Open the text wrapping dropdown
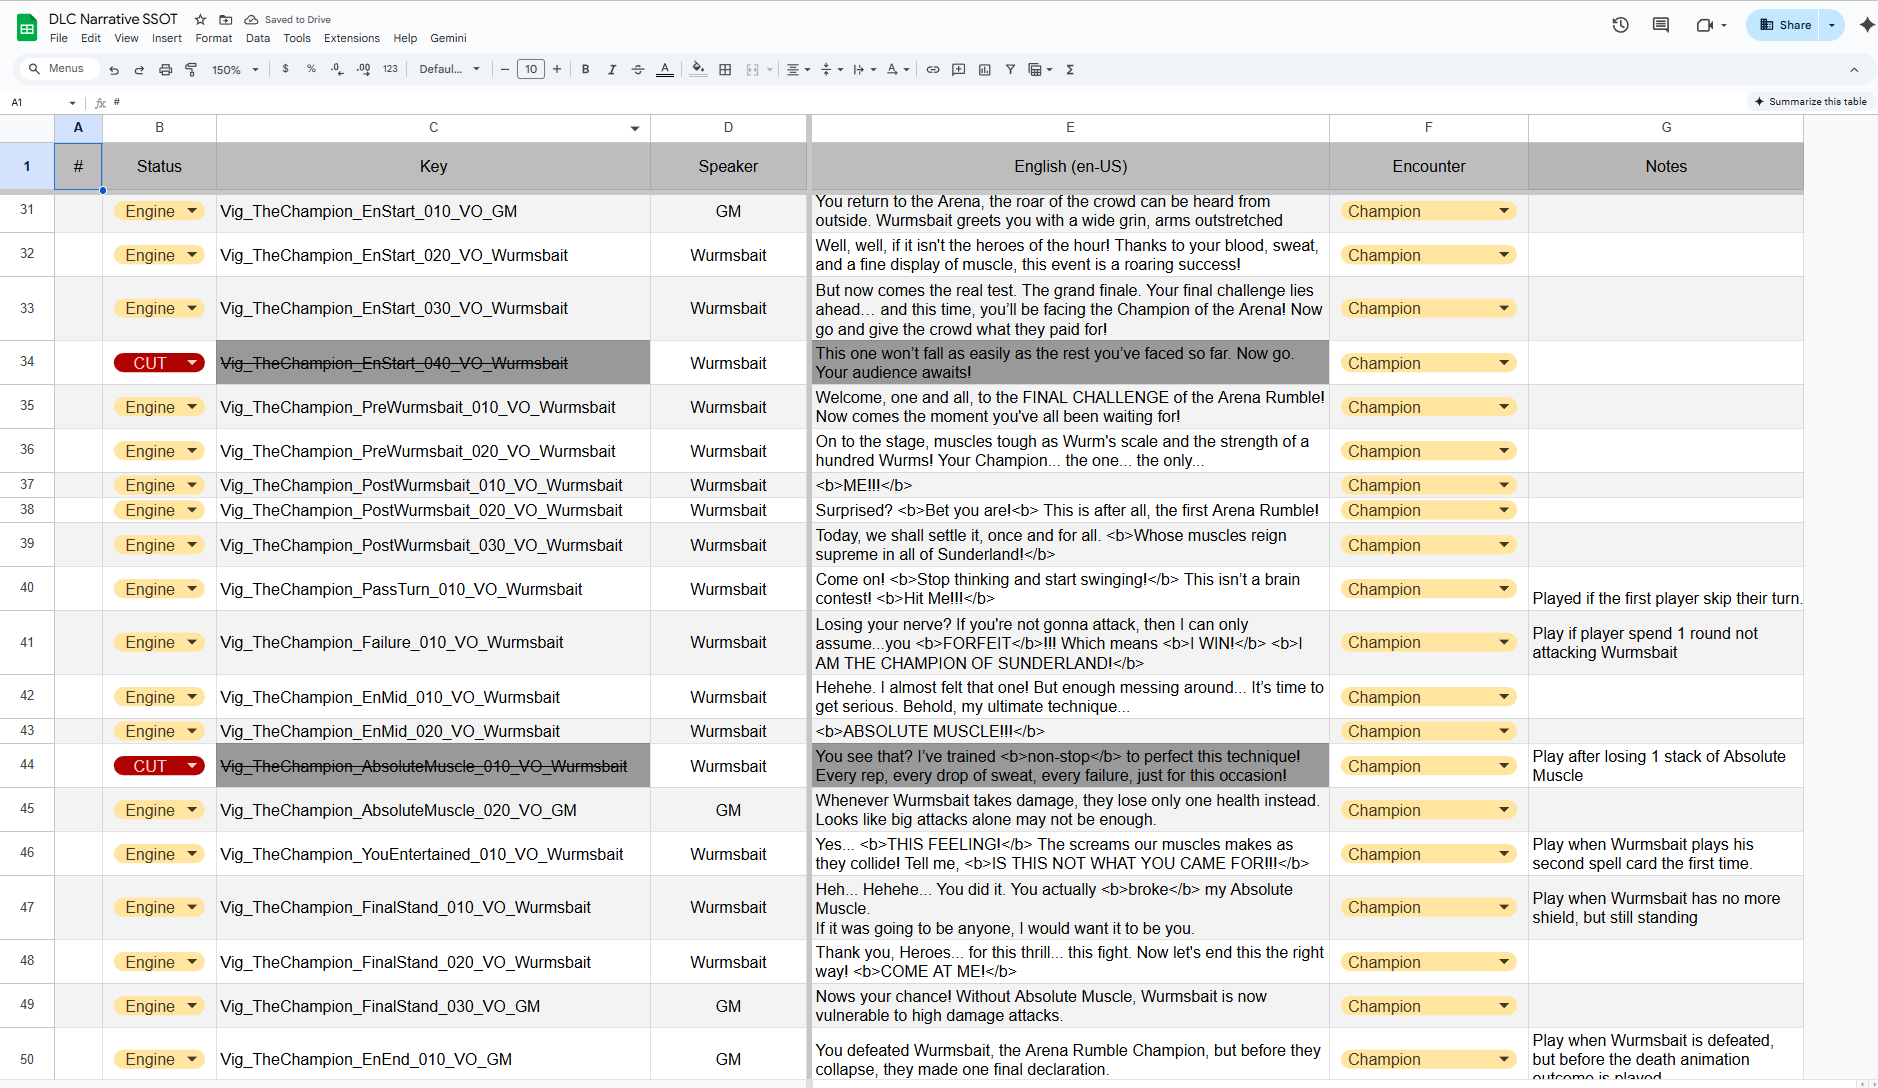1878x1088 pixels. [864, 69]
